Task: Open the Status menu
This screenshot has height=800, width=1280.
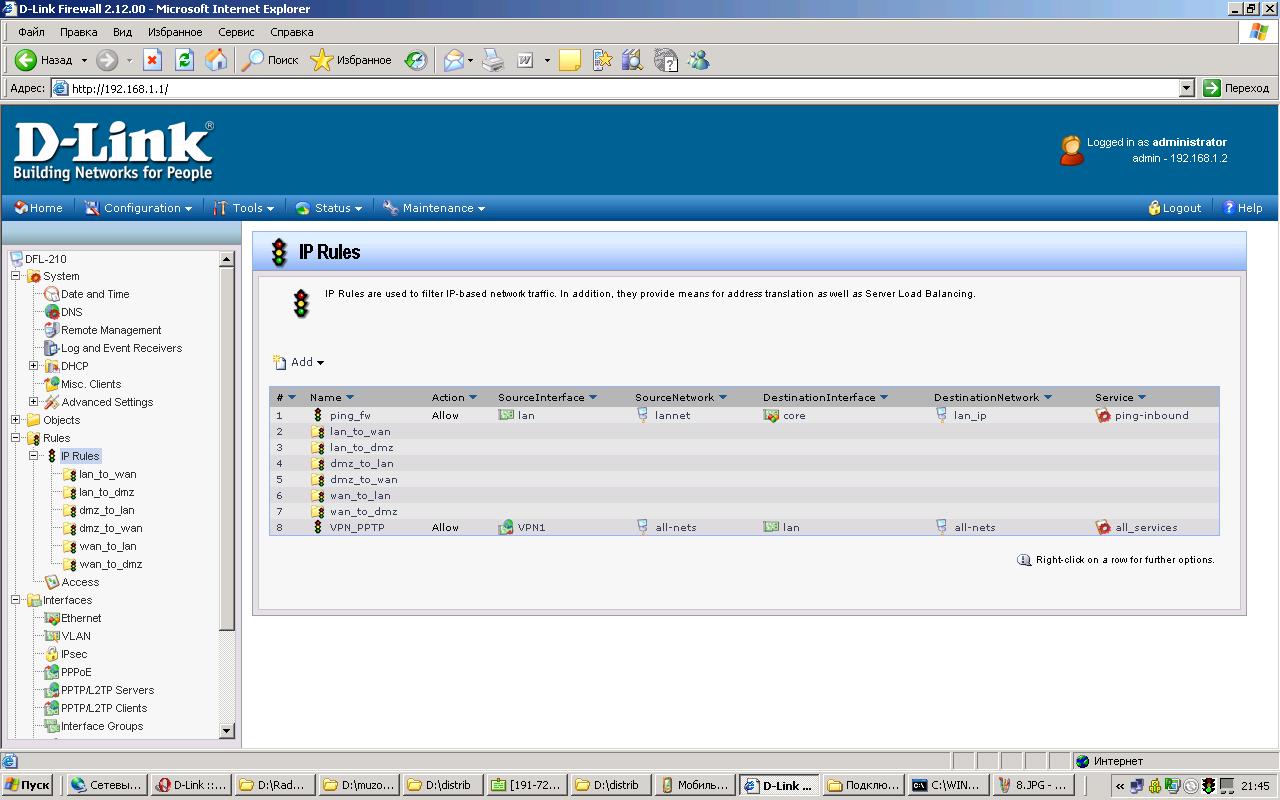Action: 329,208
